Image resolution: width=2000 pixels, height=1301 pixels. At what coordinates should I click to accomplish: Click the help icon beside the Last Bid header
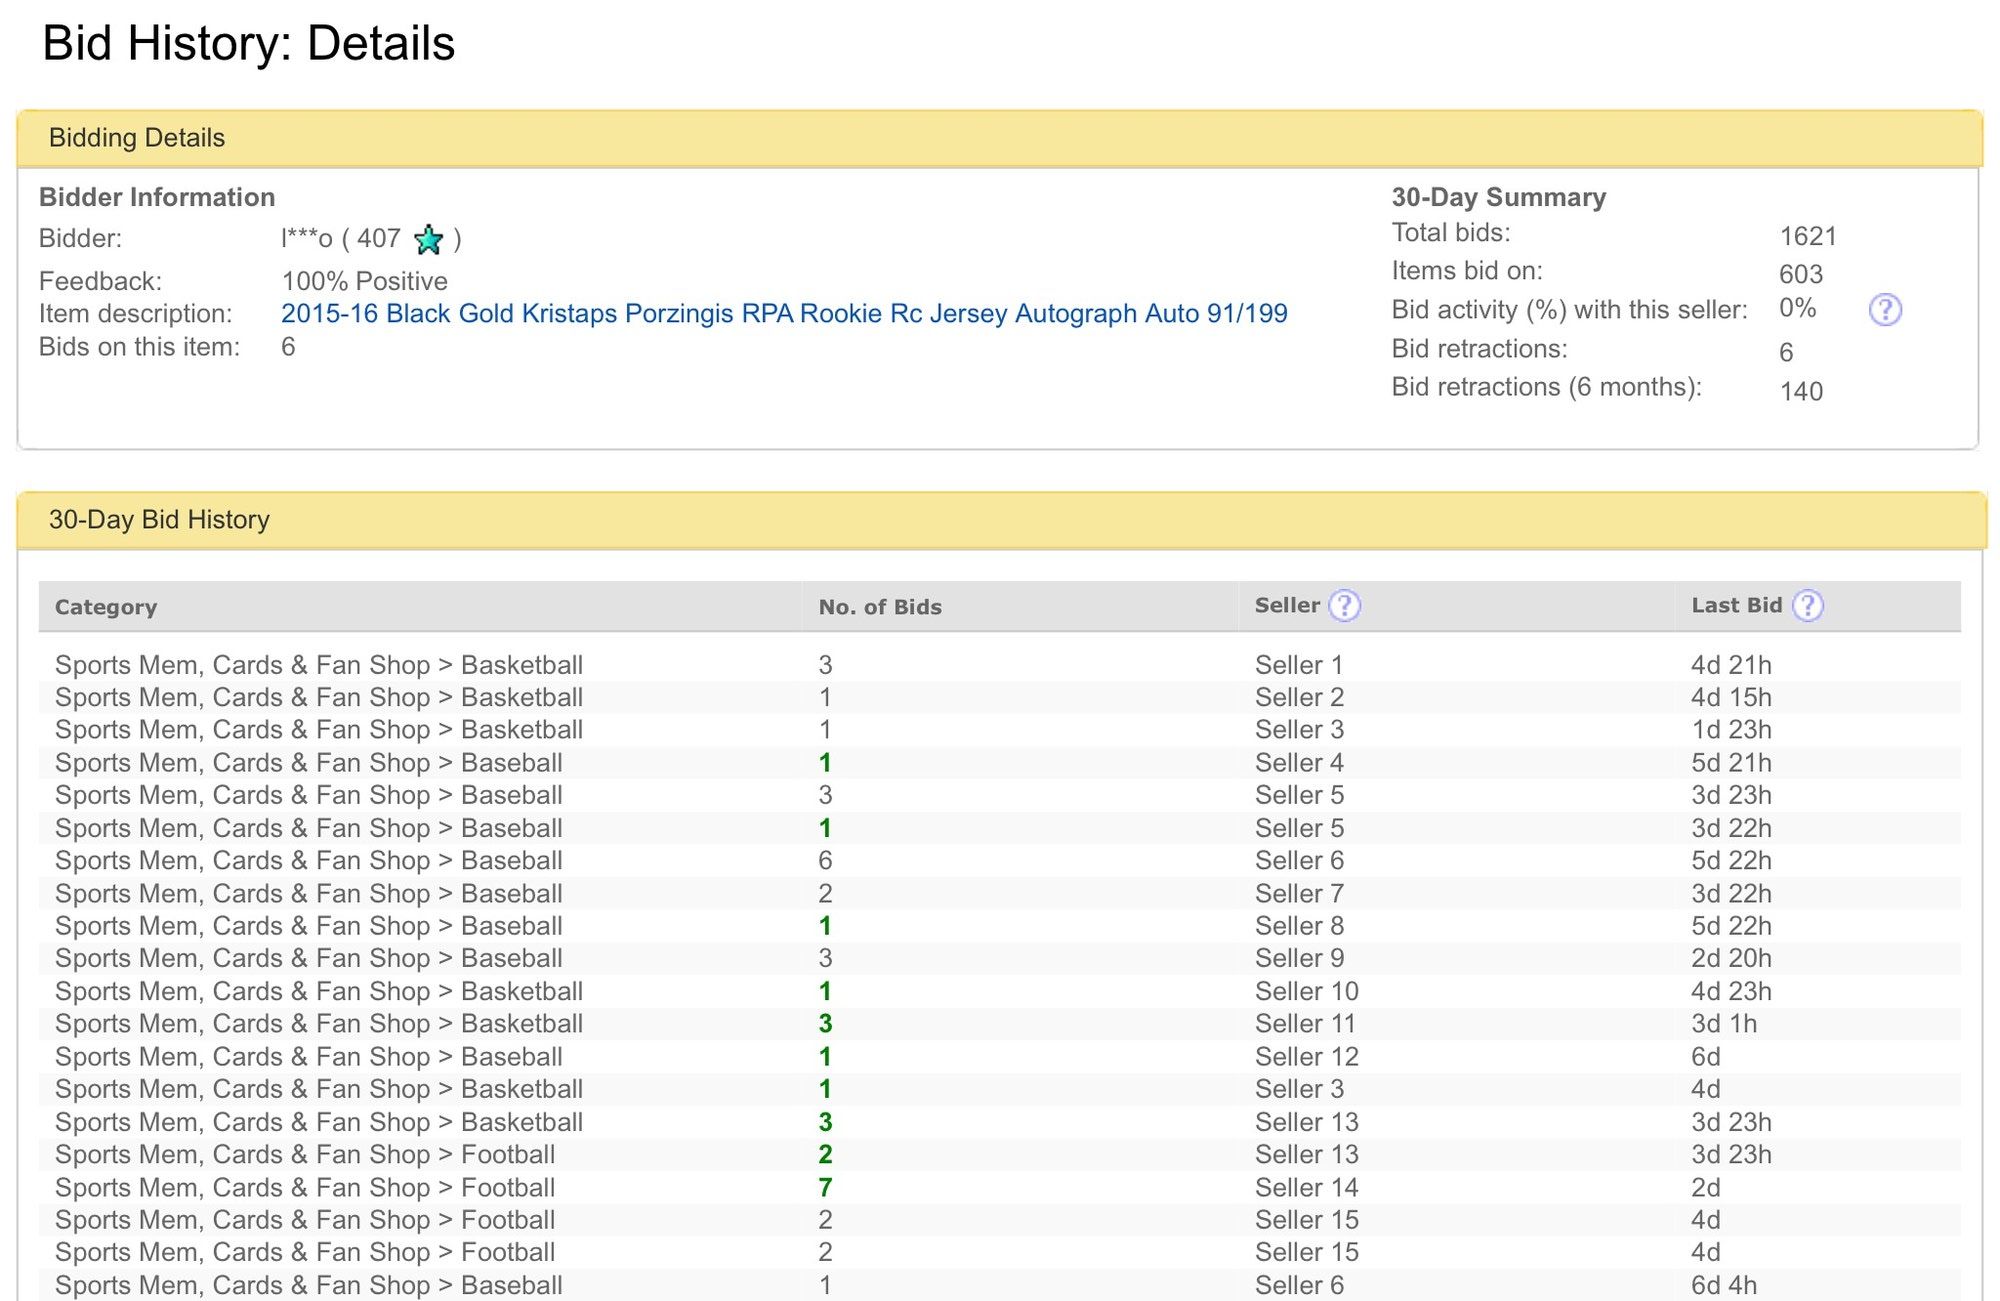click(x=1807, y=606)
